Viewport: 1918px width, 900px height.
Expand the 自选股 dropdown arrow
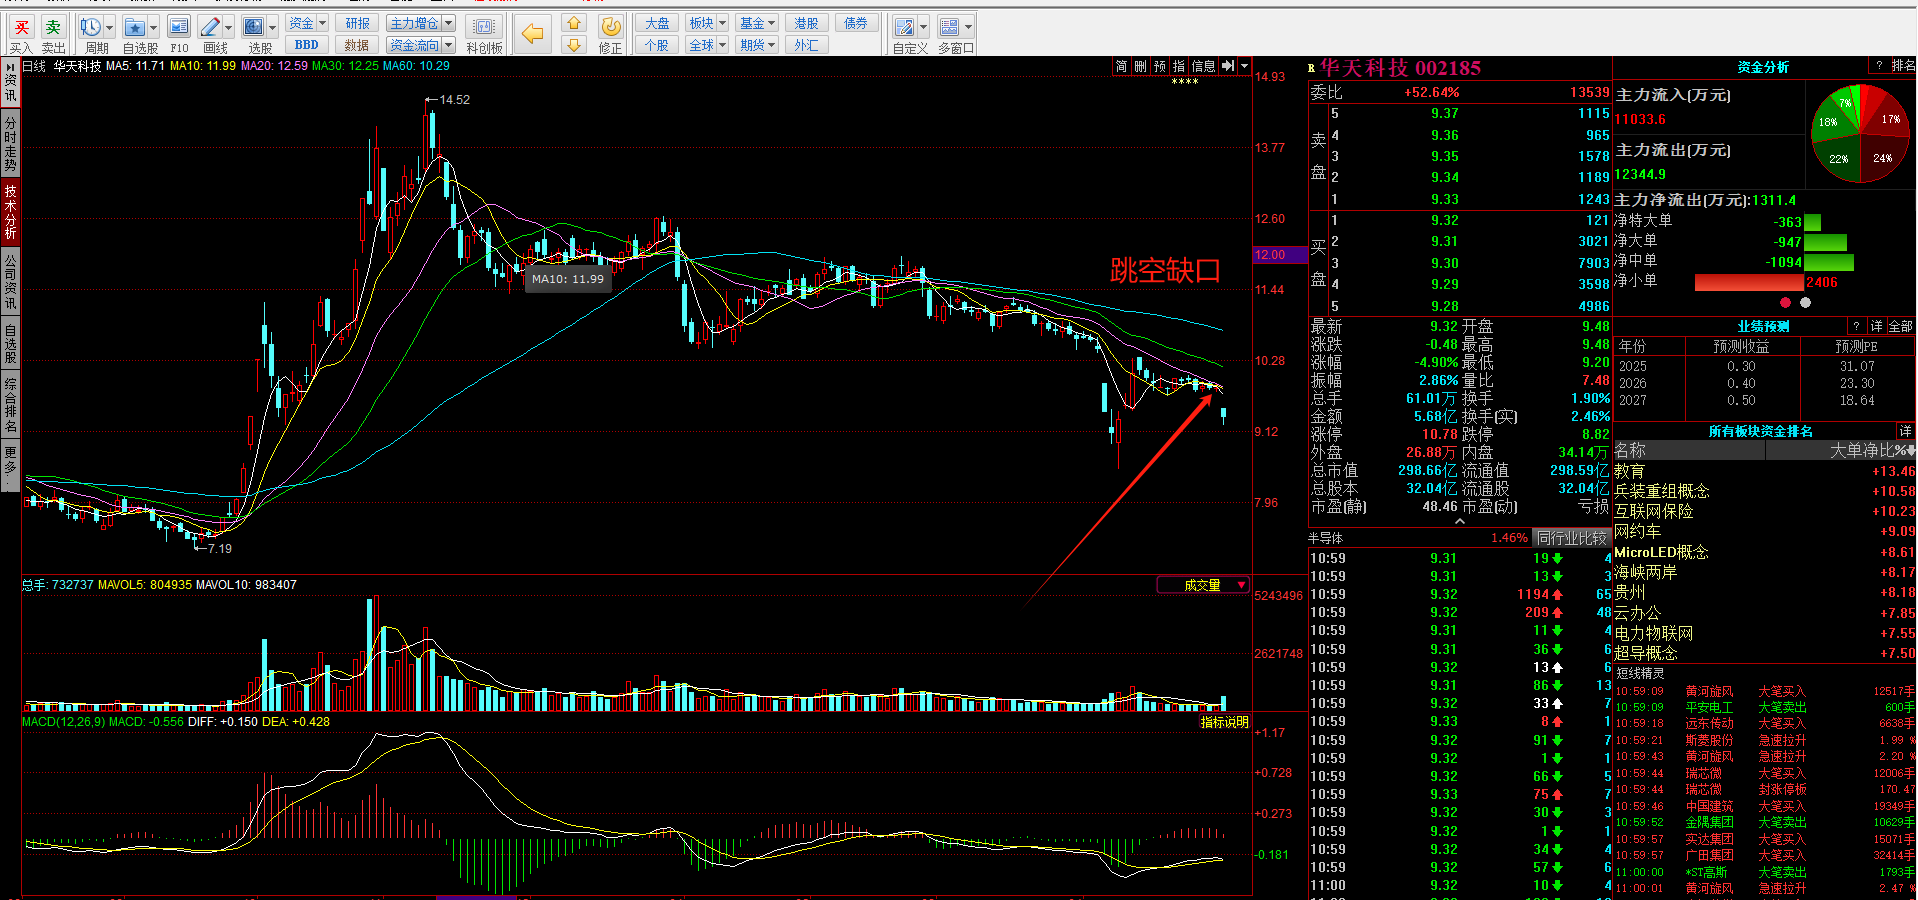[x=153, y=27]
